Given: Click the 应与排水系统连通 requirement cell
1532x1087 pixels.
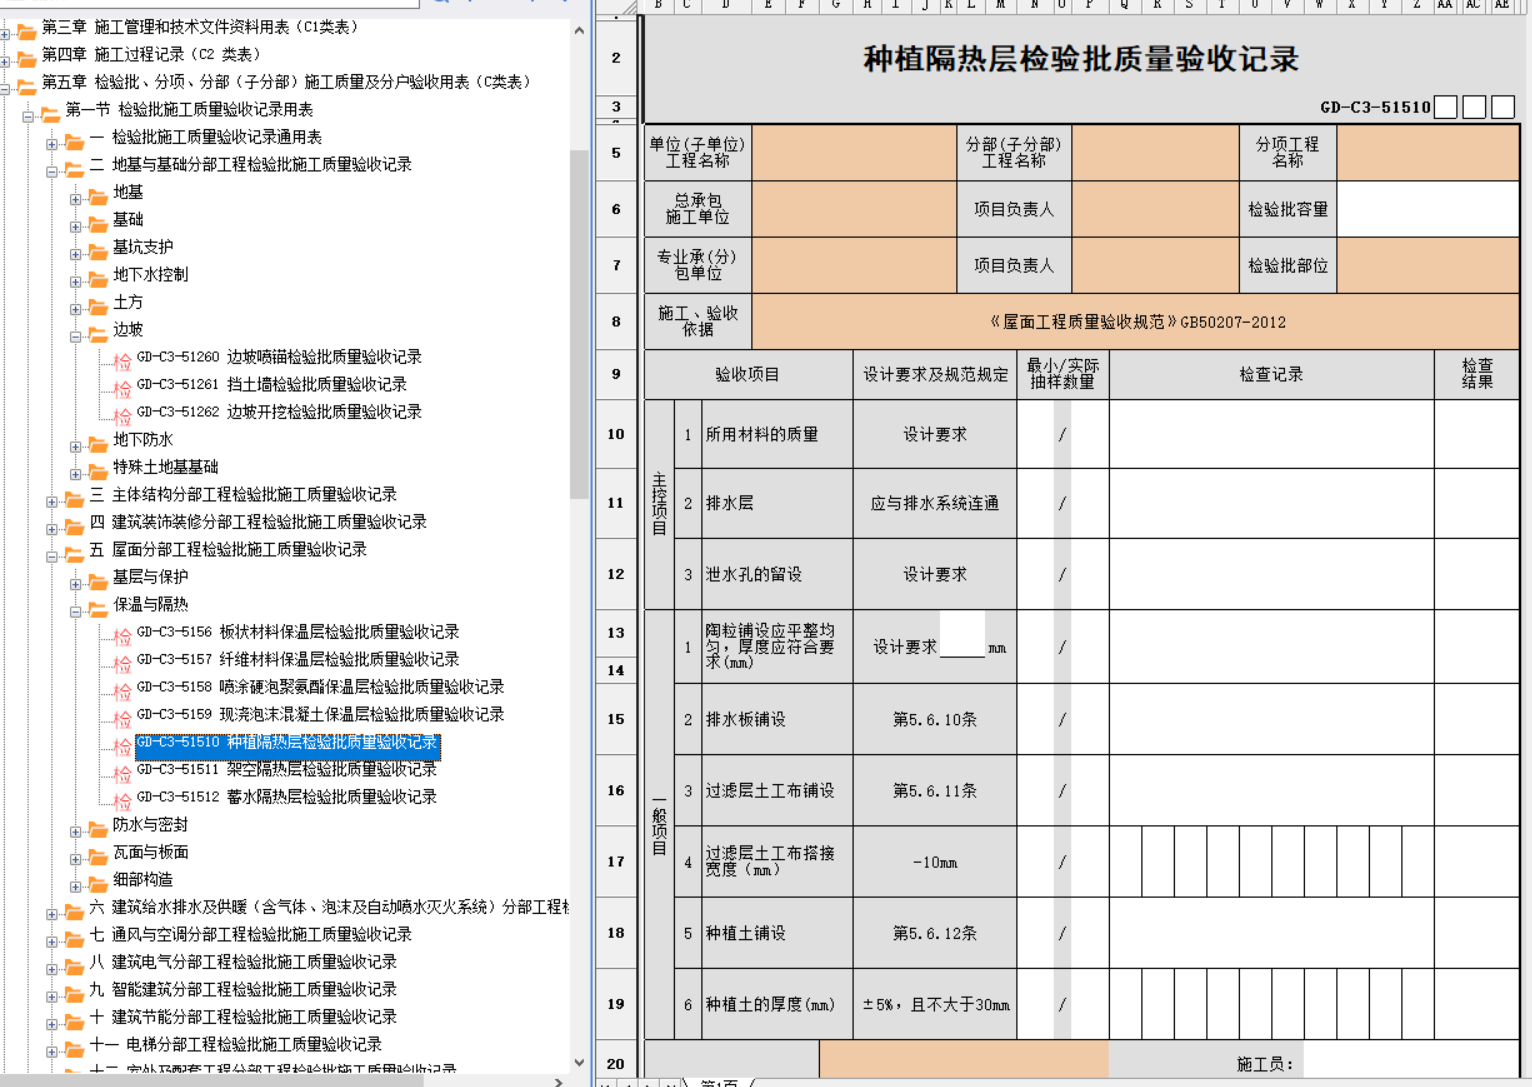Looking at the screenshot, I should click(935, 504).
